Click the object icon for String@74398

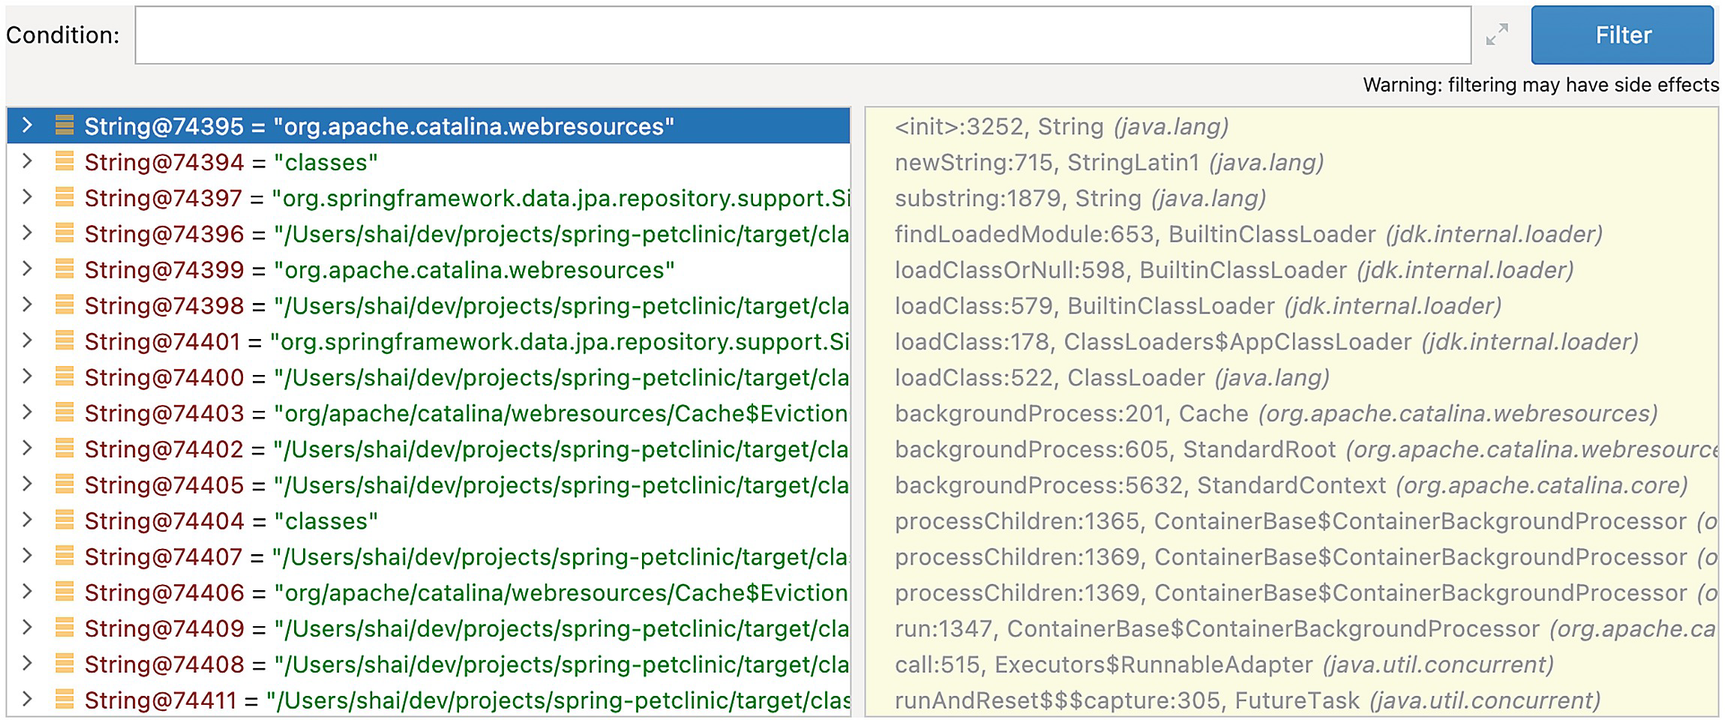click(65, 306)
